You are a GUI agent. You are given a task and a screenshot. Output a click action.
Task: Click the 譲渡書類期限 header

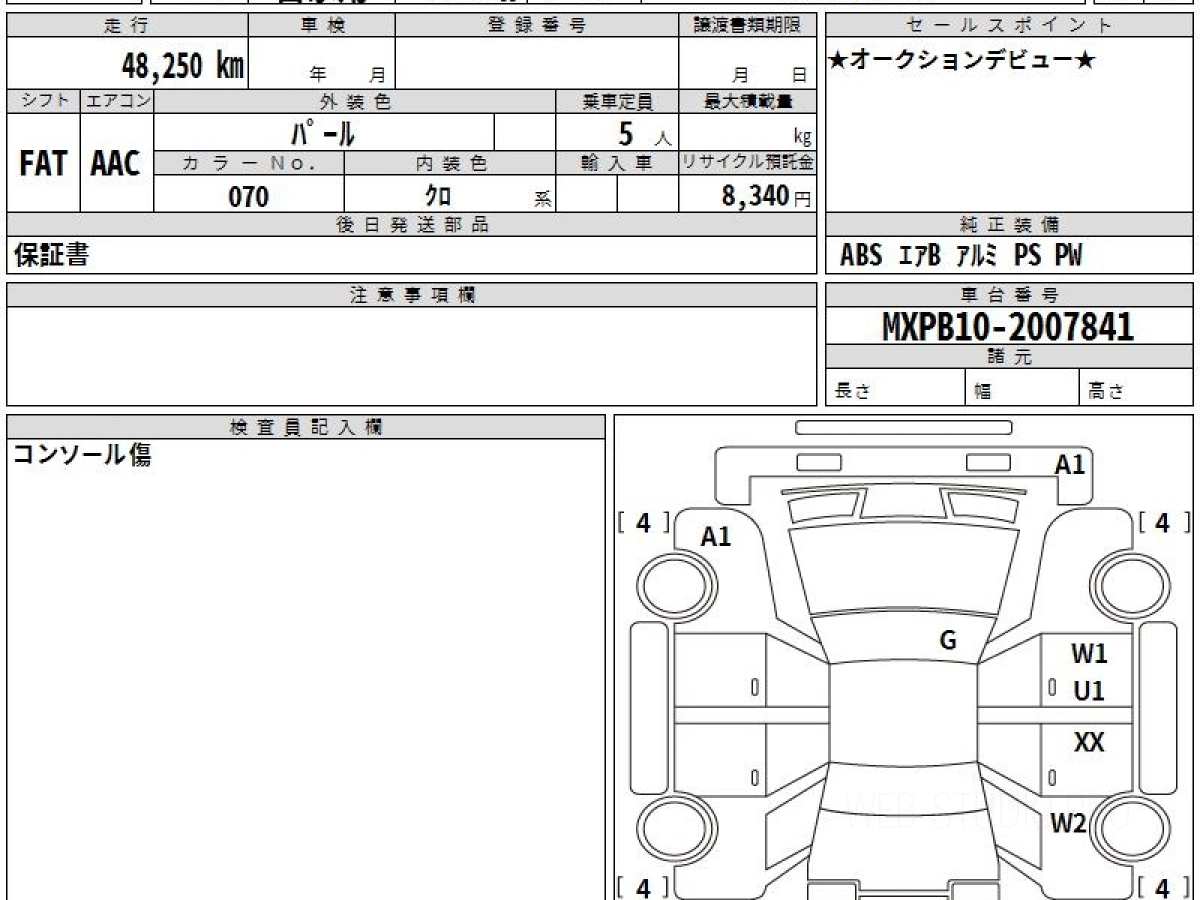click(x=748, y=26)
